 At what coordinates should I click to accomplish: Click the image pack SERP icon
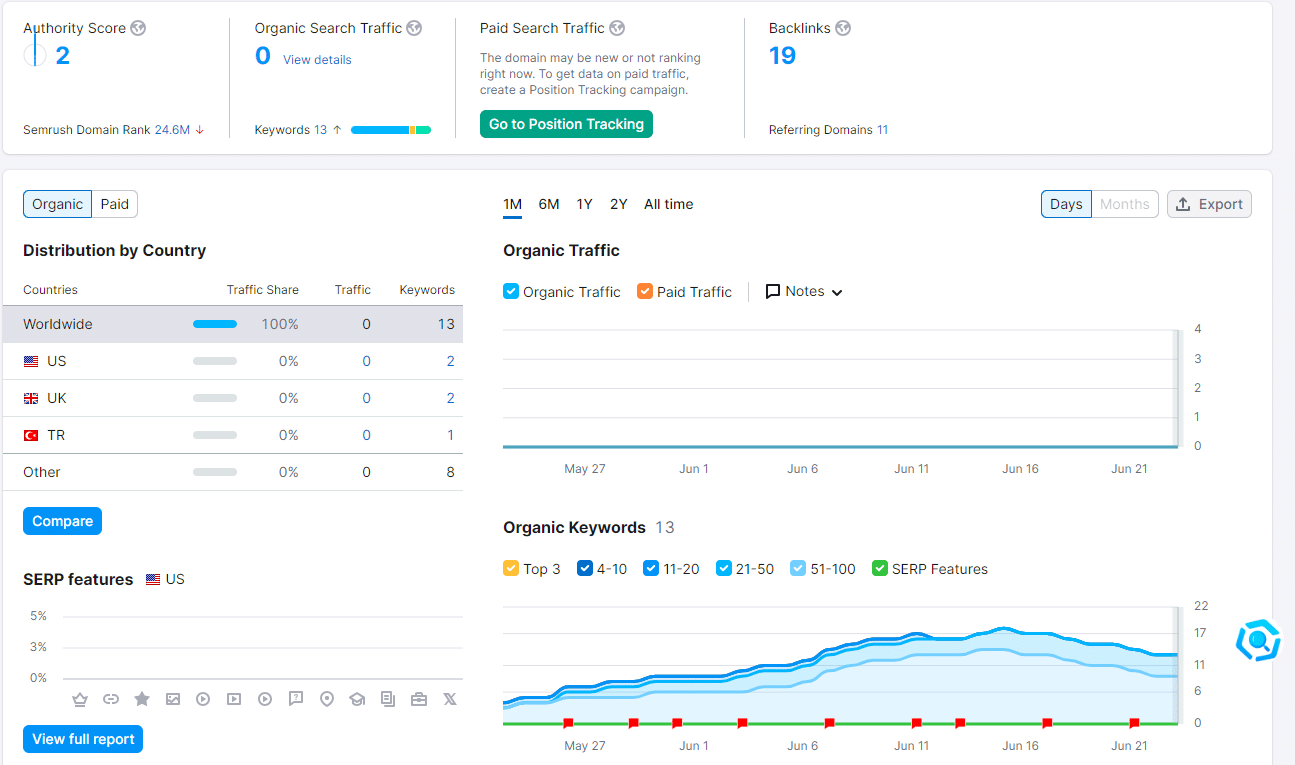(173, 699)
